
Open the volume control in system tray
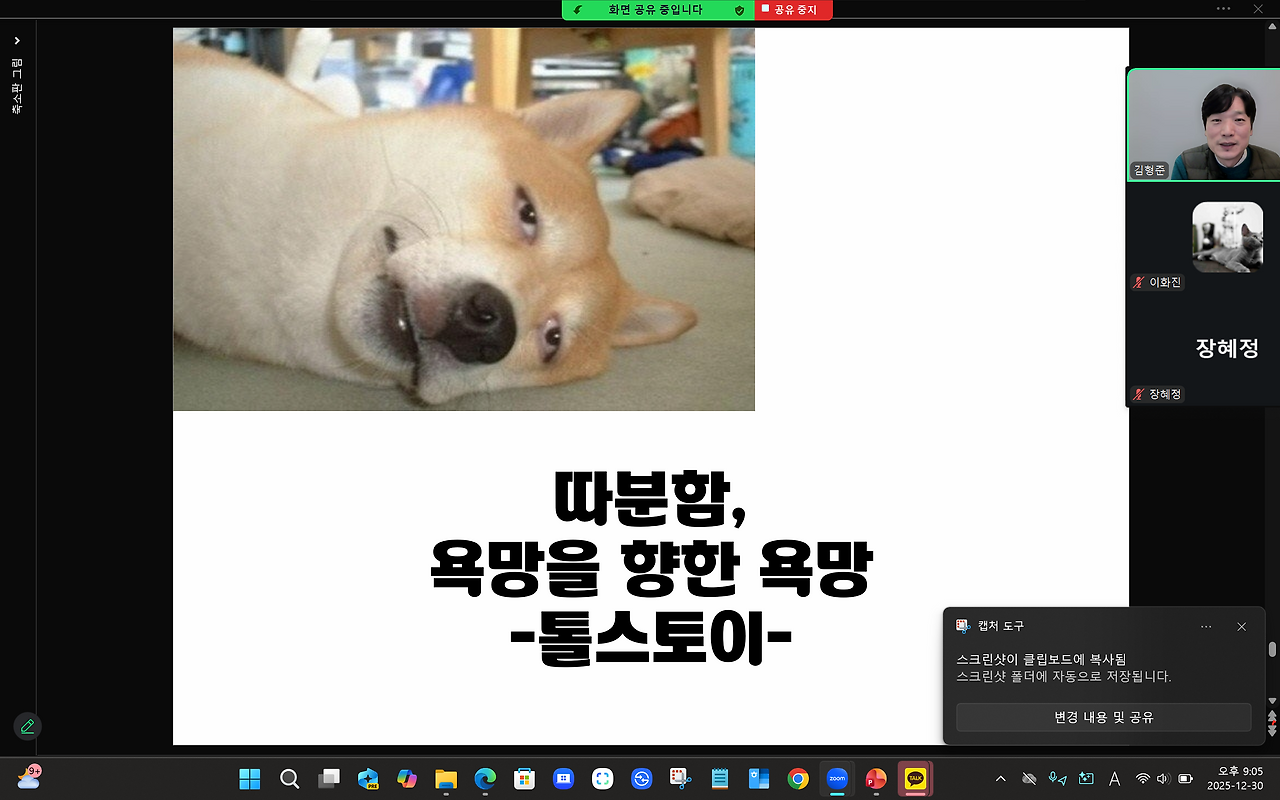coord(1161,778)
